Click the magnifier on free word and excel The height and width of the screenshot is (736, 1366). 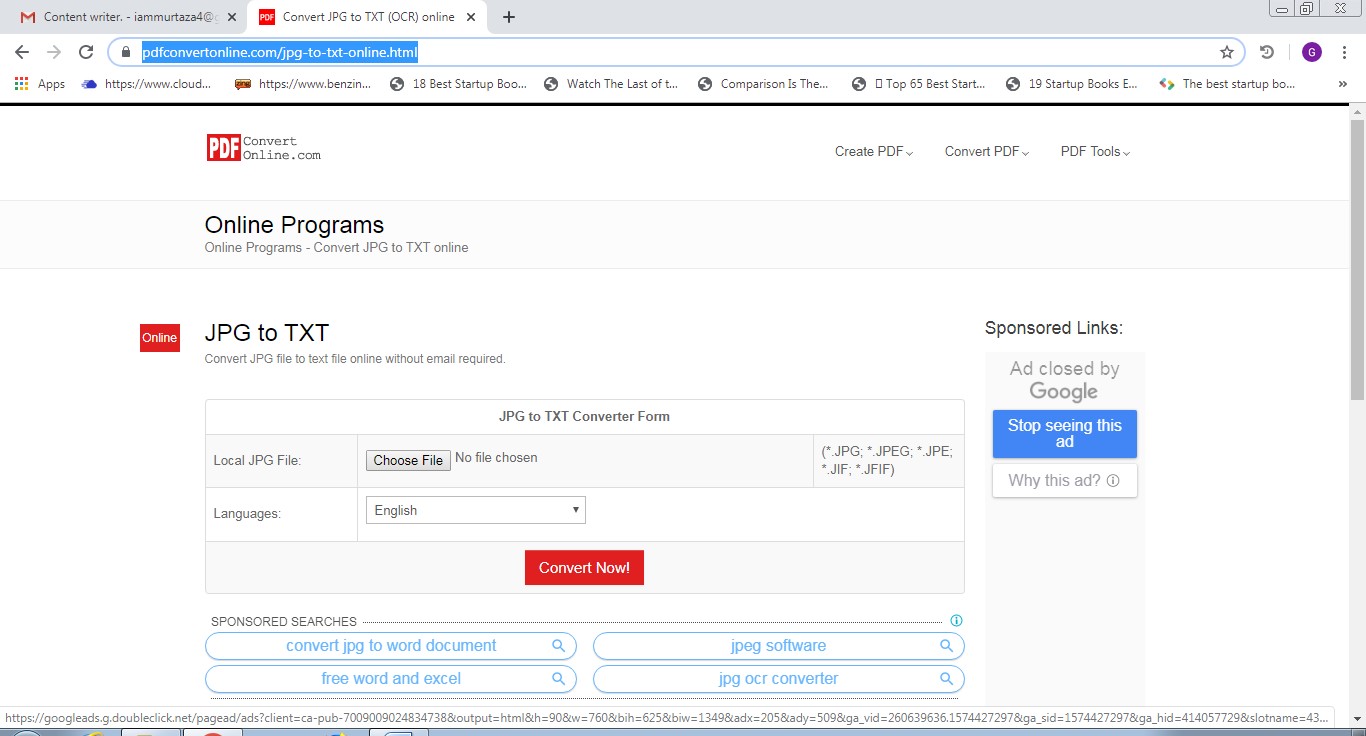[x=559, y=679]
